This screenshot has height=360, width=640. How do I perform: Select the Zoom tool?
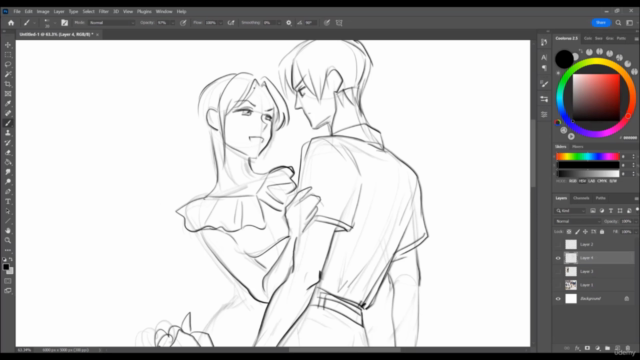coord(8,240)
